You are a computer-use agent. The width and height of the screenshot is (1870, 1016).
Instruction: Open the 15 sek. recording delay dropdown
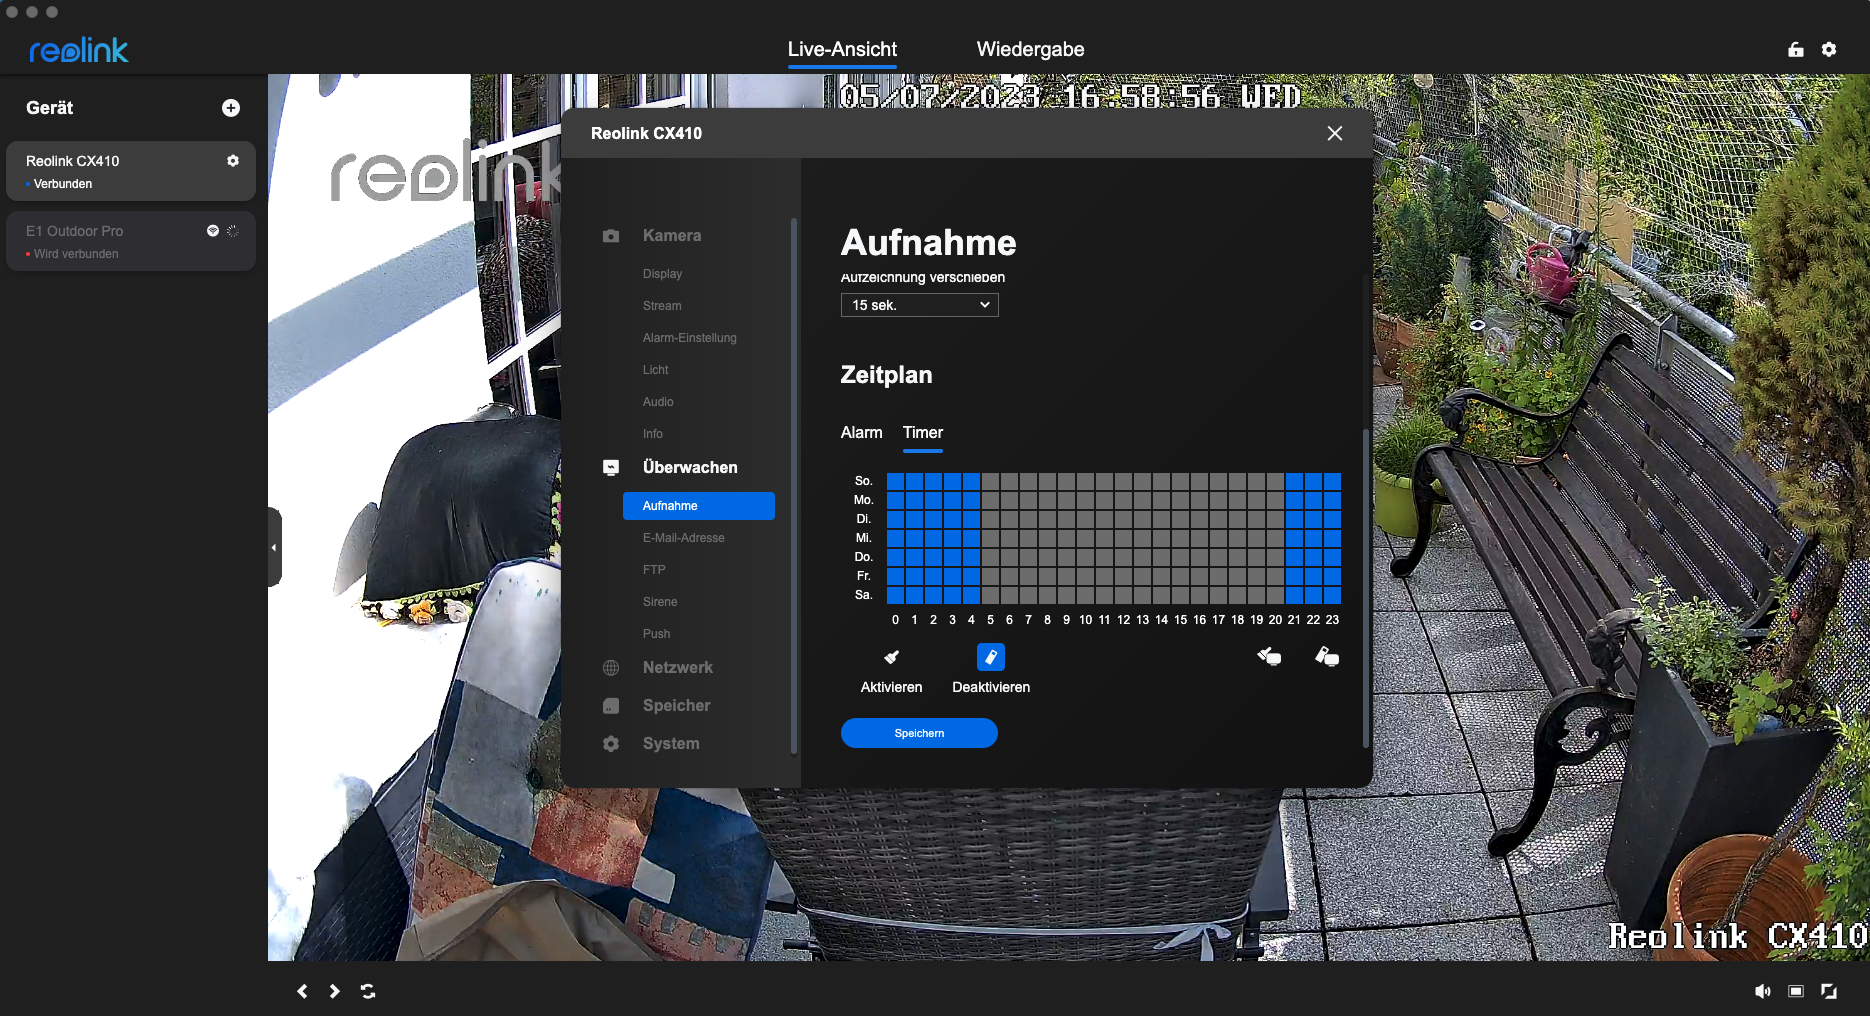coord(920,305)
